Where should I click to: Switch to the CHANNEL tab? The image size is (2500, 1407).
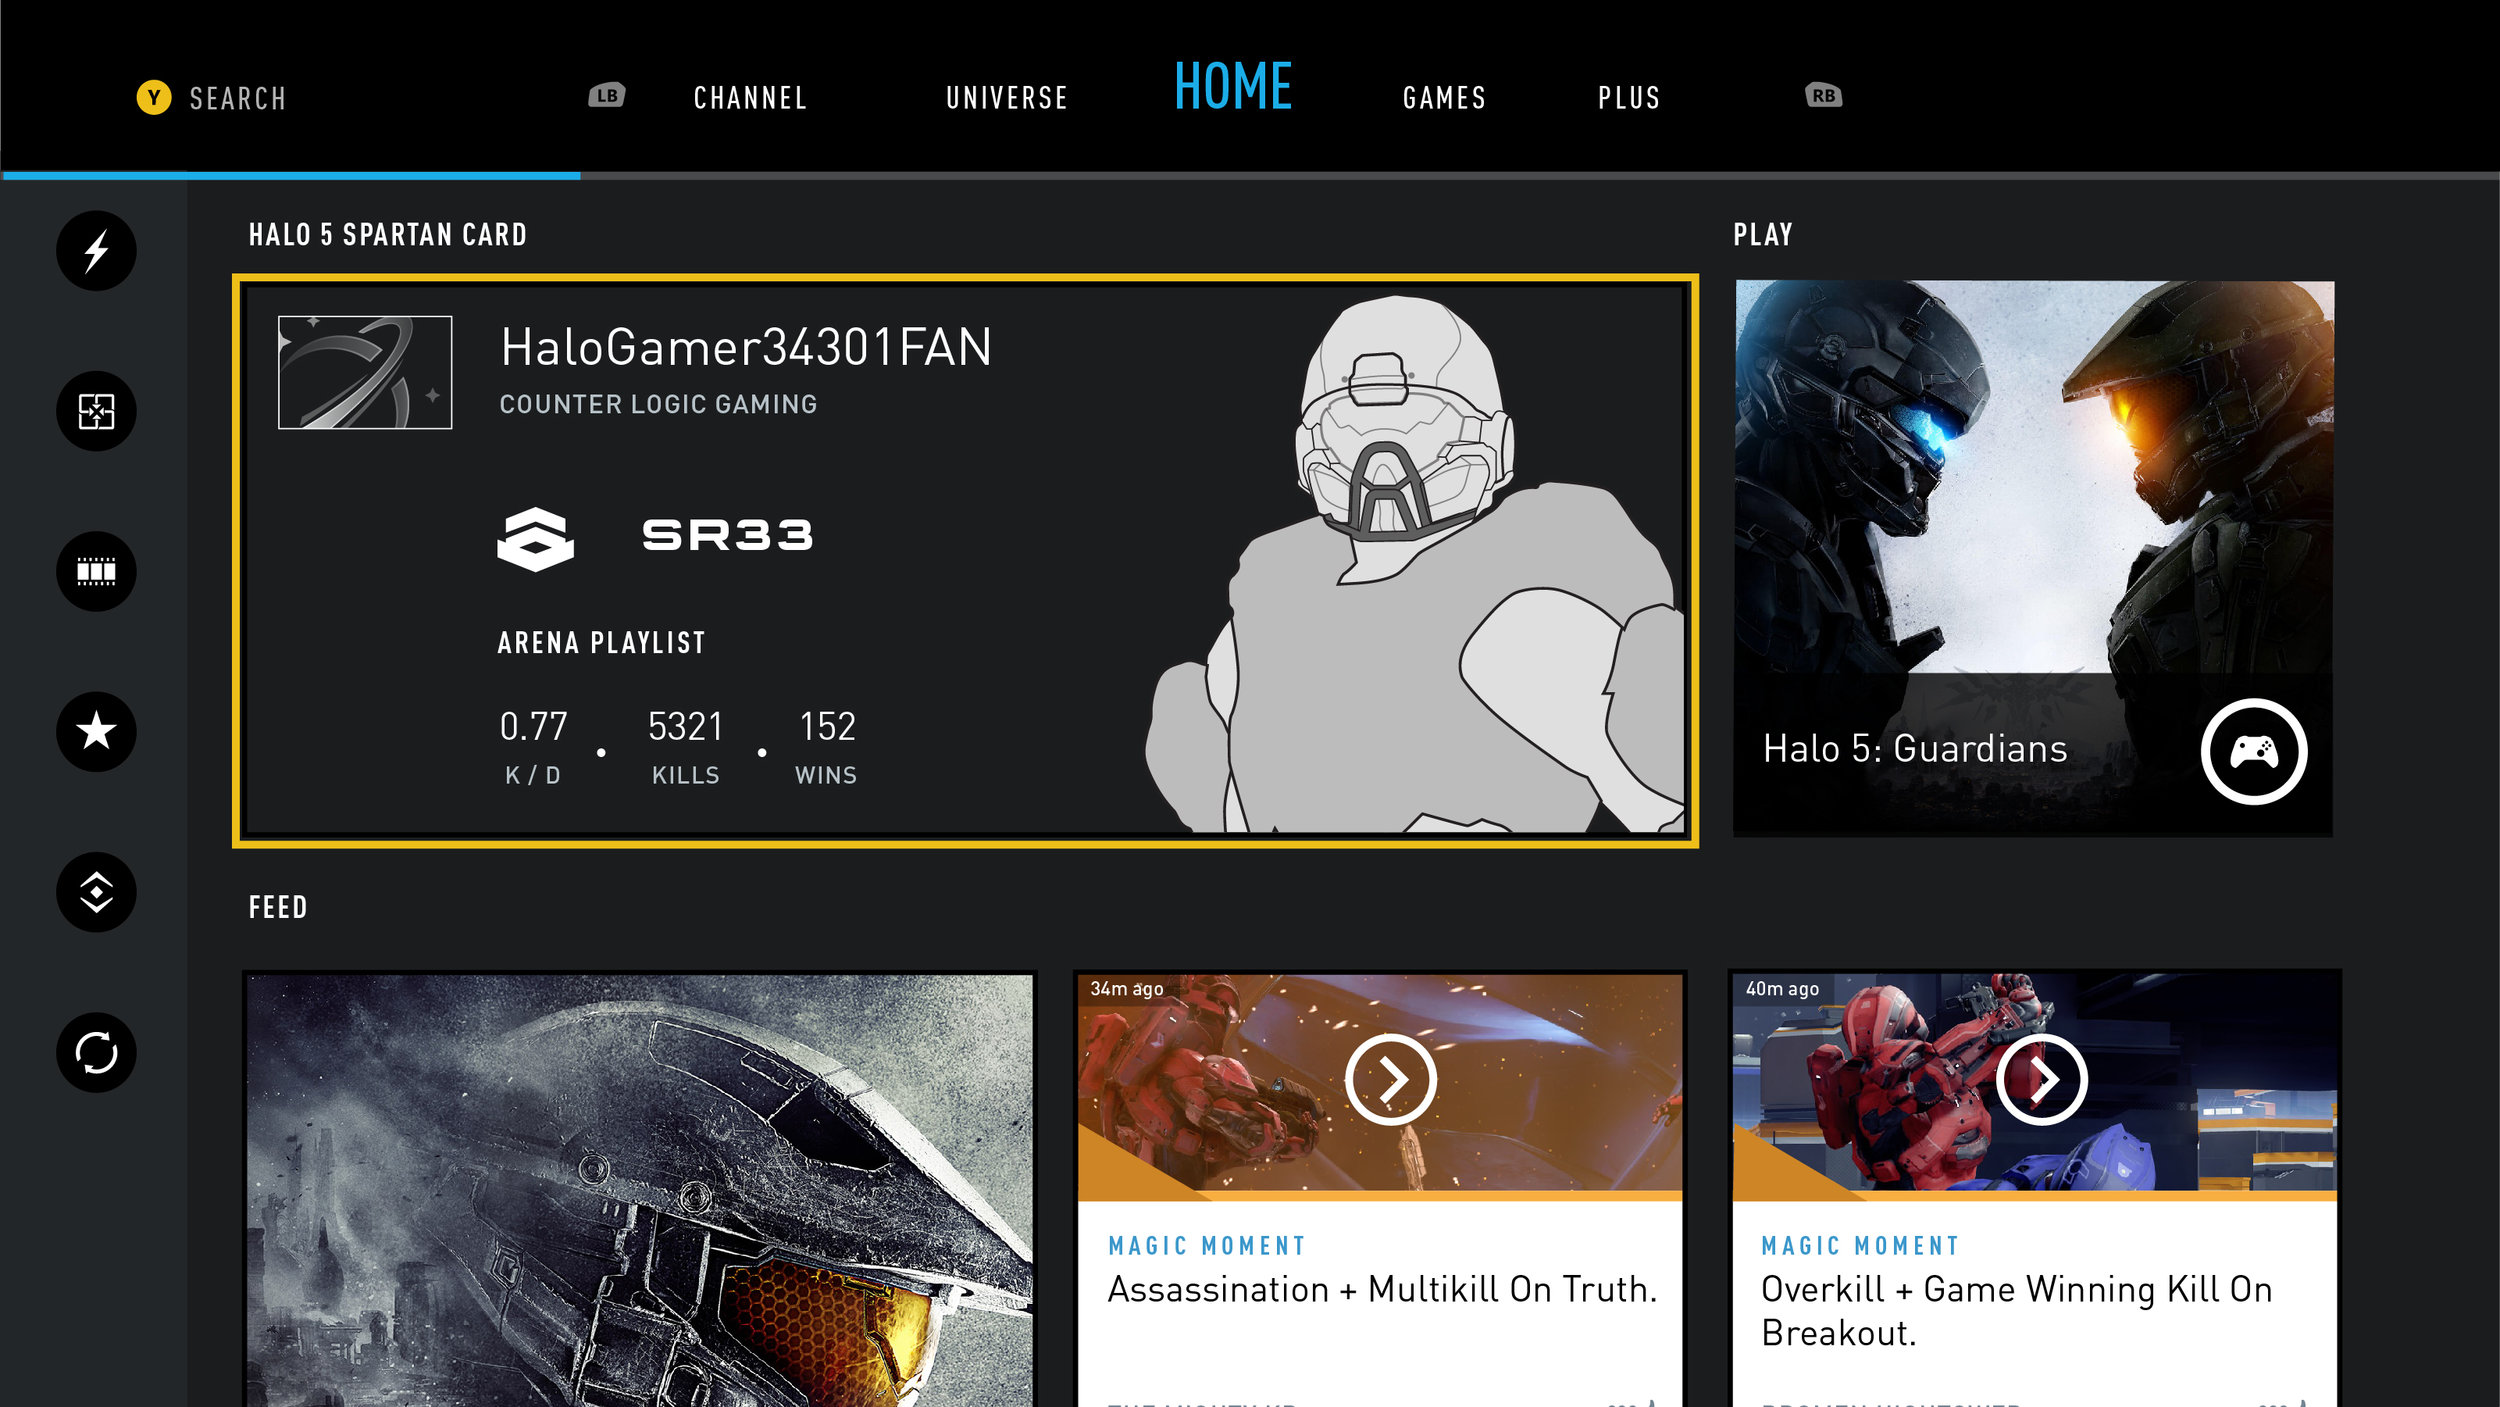pyautogui.click(x=751, y=98)
